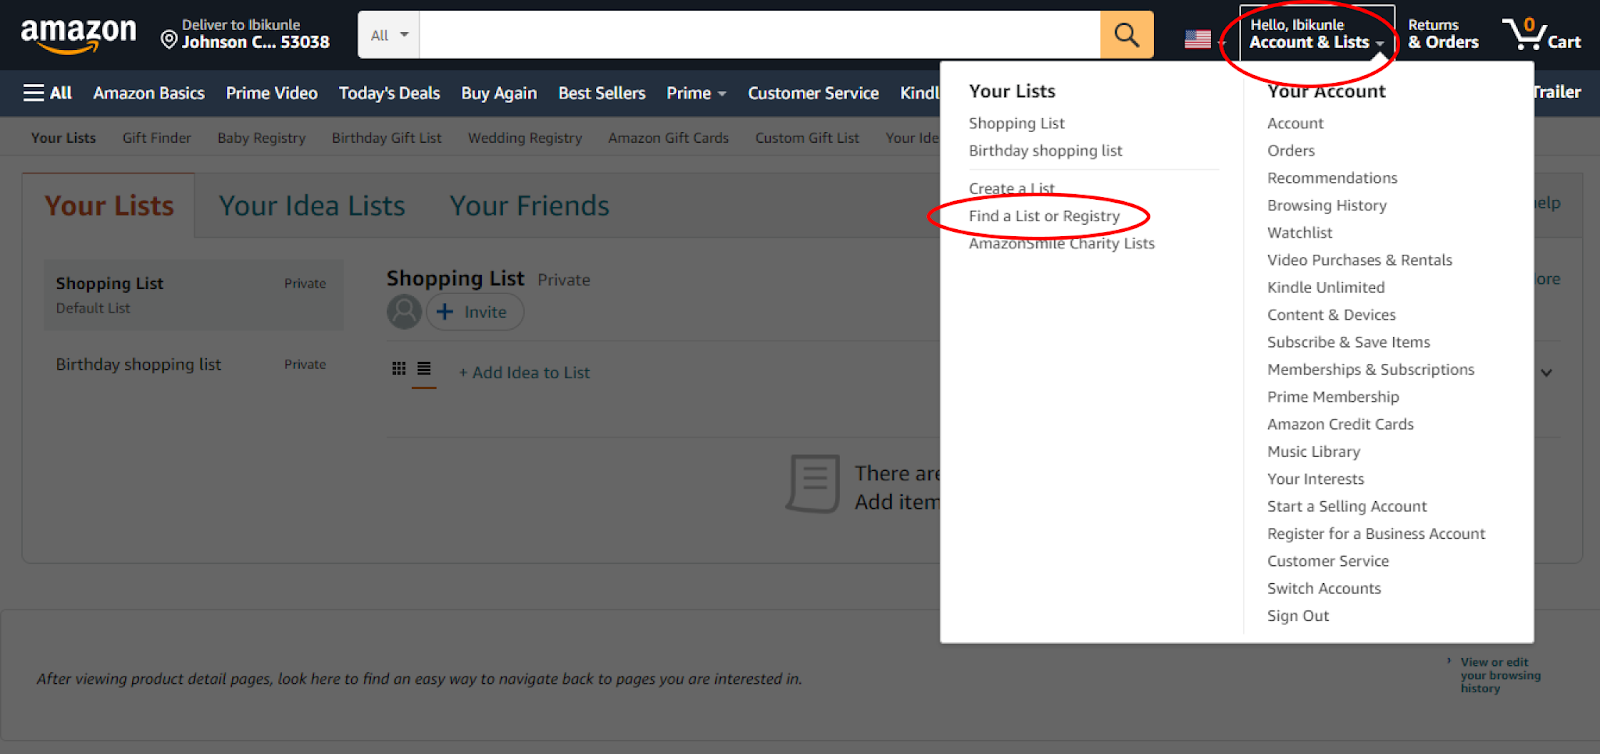Open Video Purchases & Rentals
Viewport: 1600px width, 754px height.
[x=1359, y=260]
